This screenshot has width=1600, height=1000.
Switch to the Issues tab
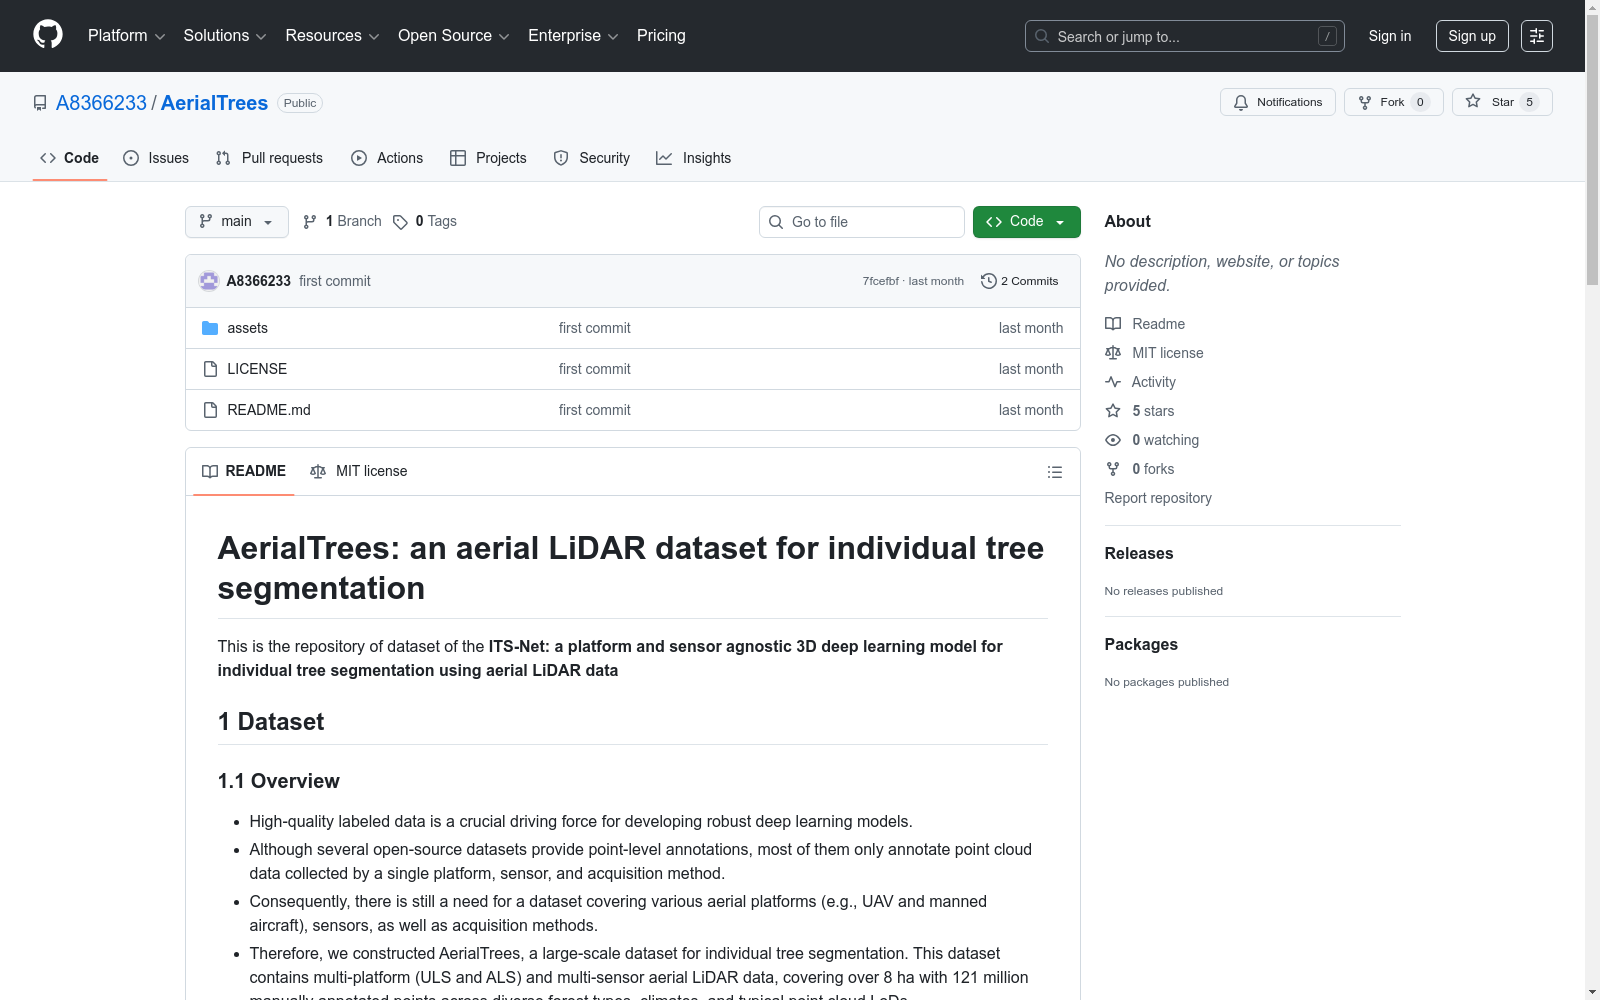point(156,158)
